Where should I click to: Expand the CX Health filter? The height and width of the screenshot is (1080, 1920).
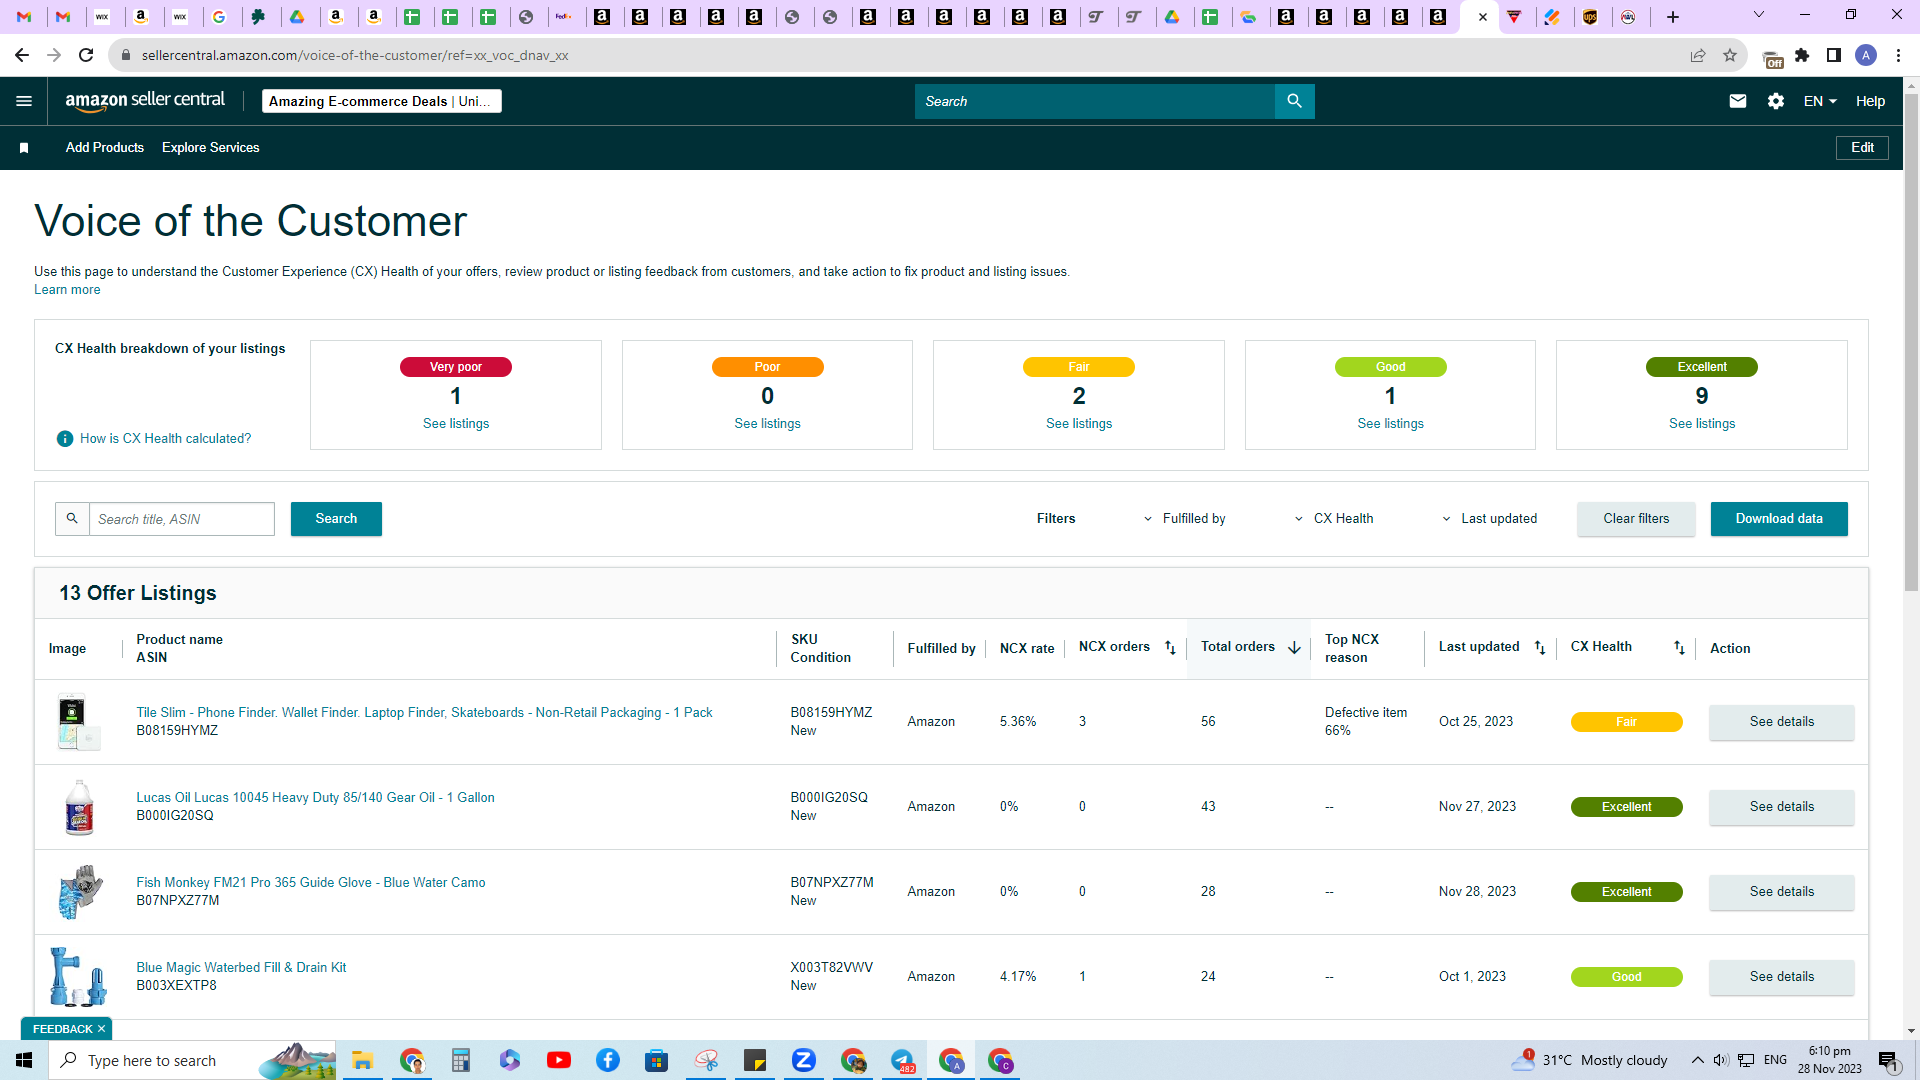(1334, 519)
